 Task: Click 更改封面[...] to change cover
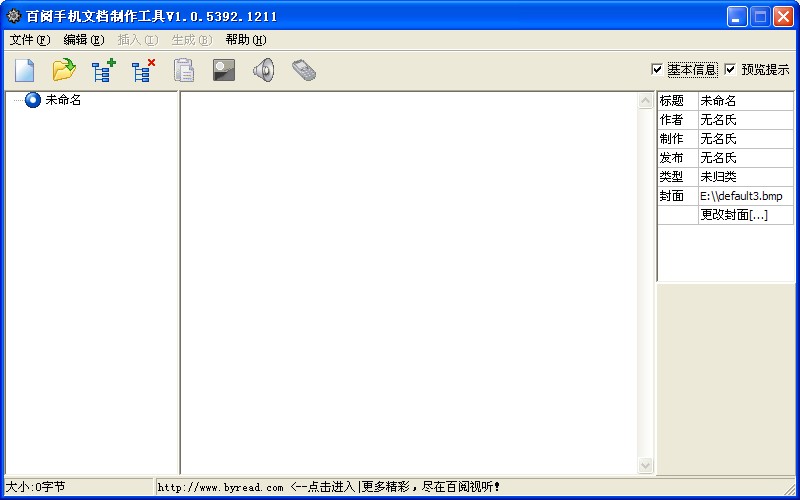(734, 215)
